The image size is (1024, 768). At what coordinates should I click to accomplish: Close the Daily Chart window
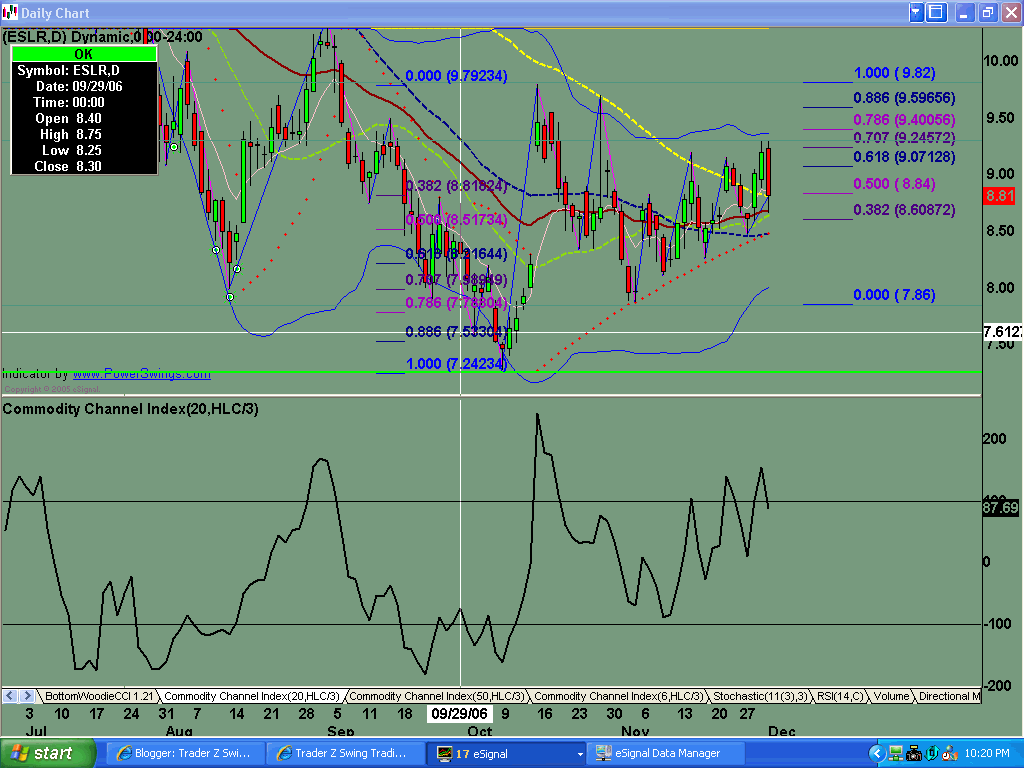pos(1010,12)
